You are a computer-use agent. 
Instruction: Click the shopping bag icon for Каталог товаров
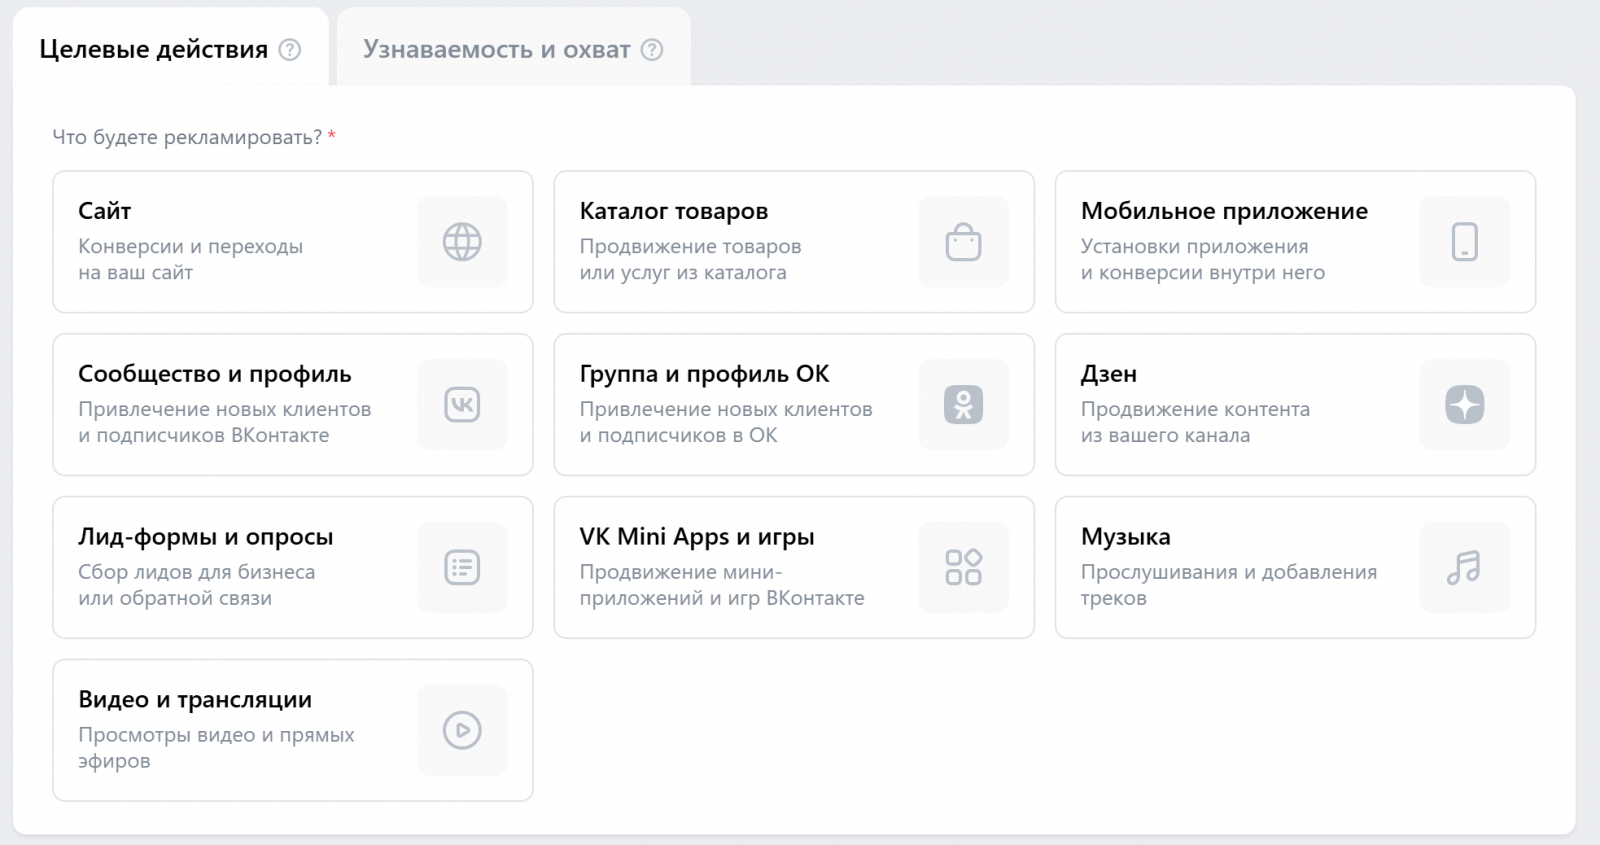pos(963,242)
